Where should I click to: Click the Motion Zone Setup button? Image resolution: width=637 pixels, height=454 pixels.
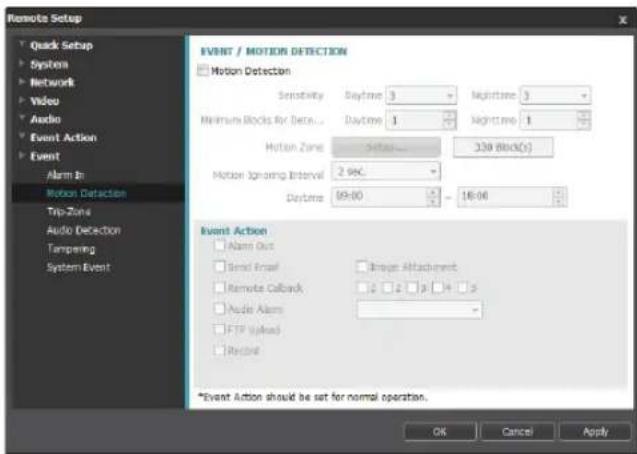click(386, 147)
